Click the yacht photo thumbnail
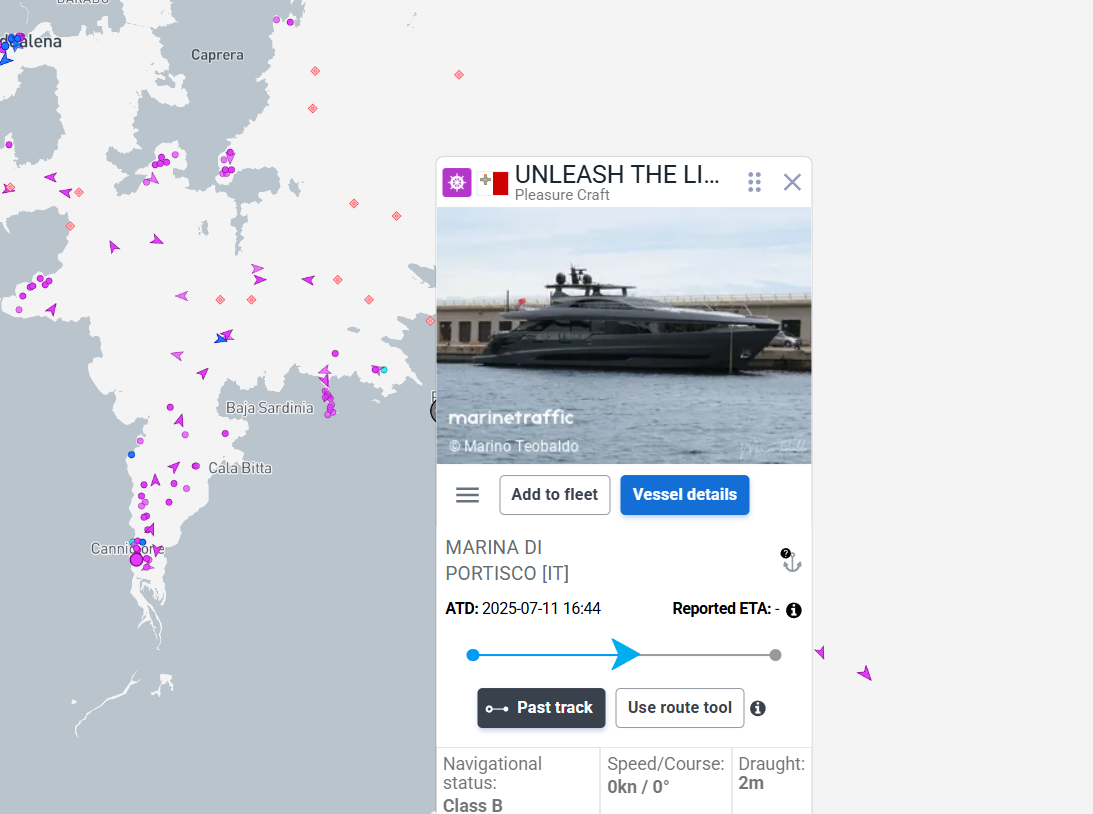This screenshot has height=814, width=1093. point(624,335)
